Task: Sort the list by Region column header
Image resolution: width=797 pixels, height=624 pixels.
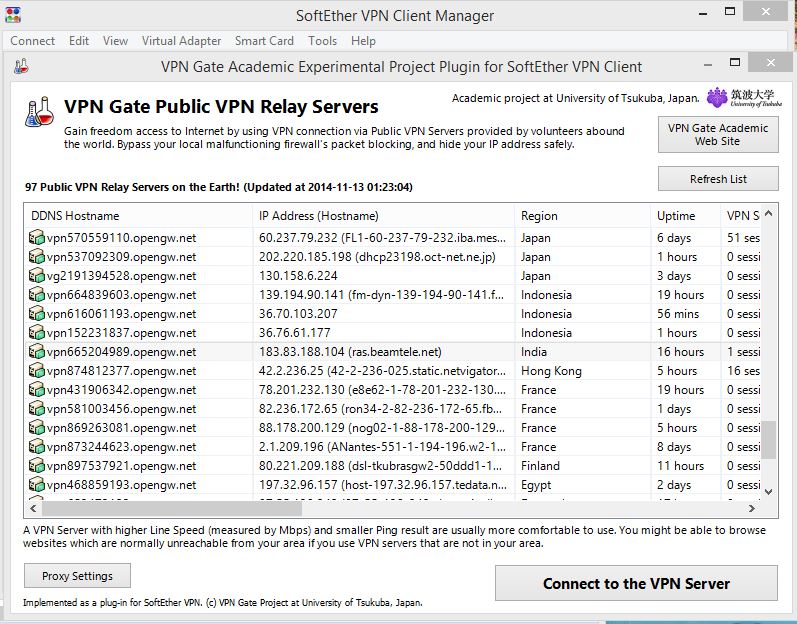Action: pyautogui.click(x=539, y=216)
